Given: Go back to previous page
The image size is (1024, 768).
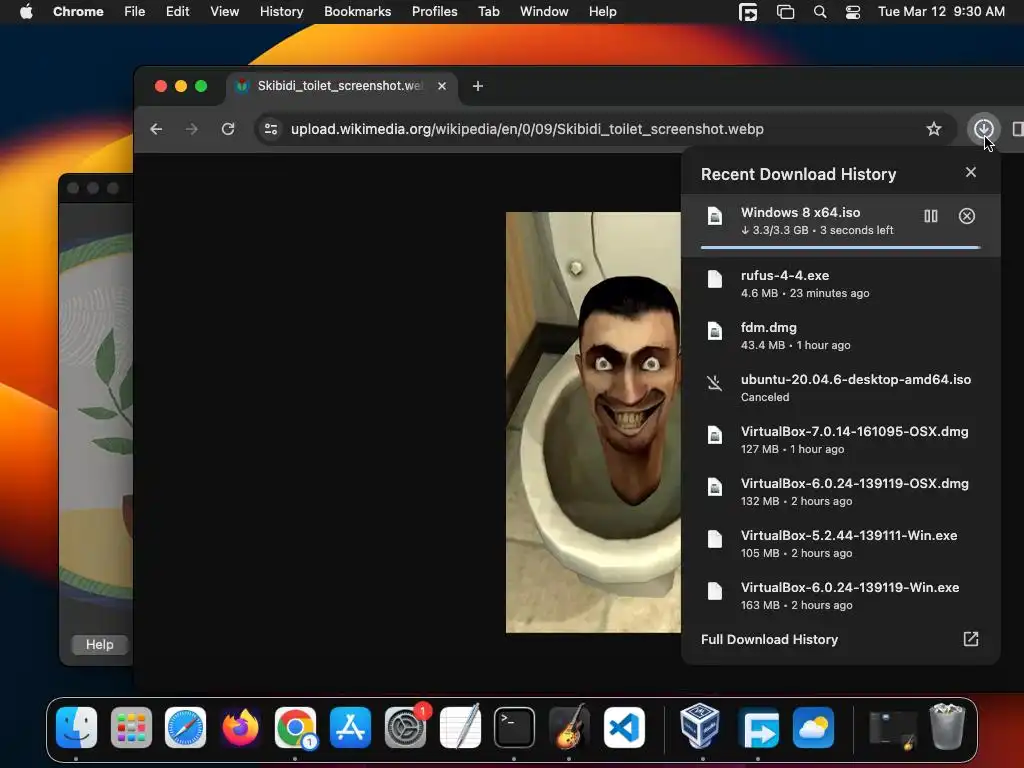Looking at the screenshot, I should 156,129.
